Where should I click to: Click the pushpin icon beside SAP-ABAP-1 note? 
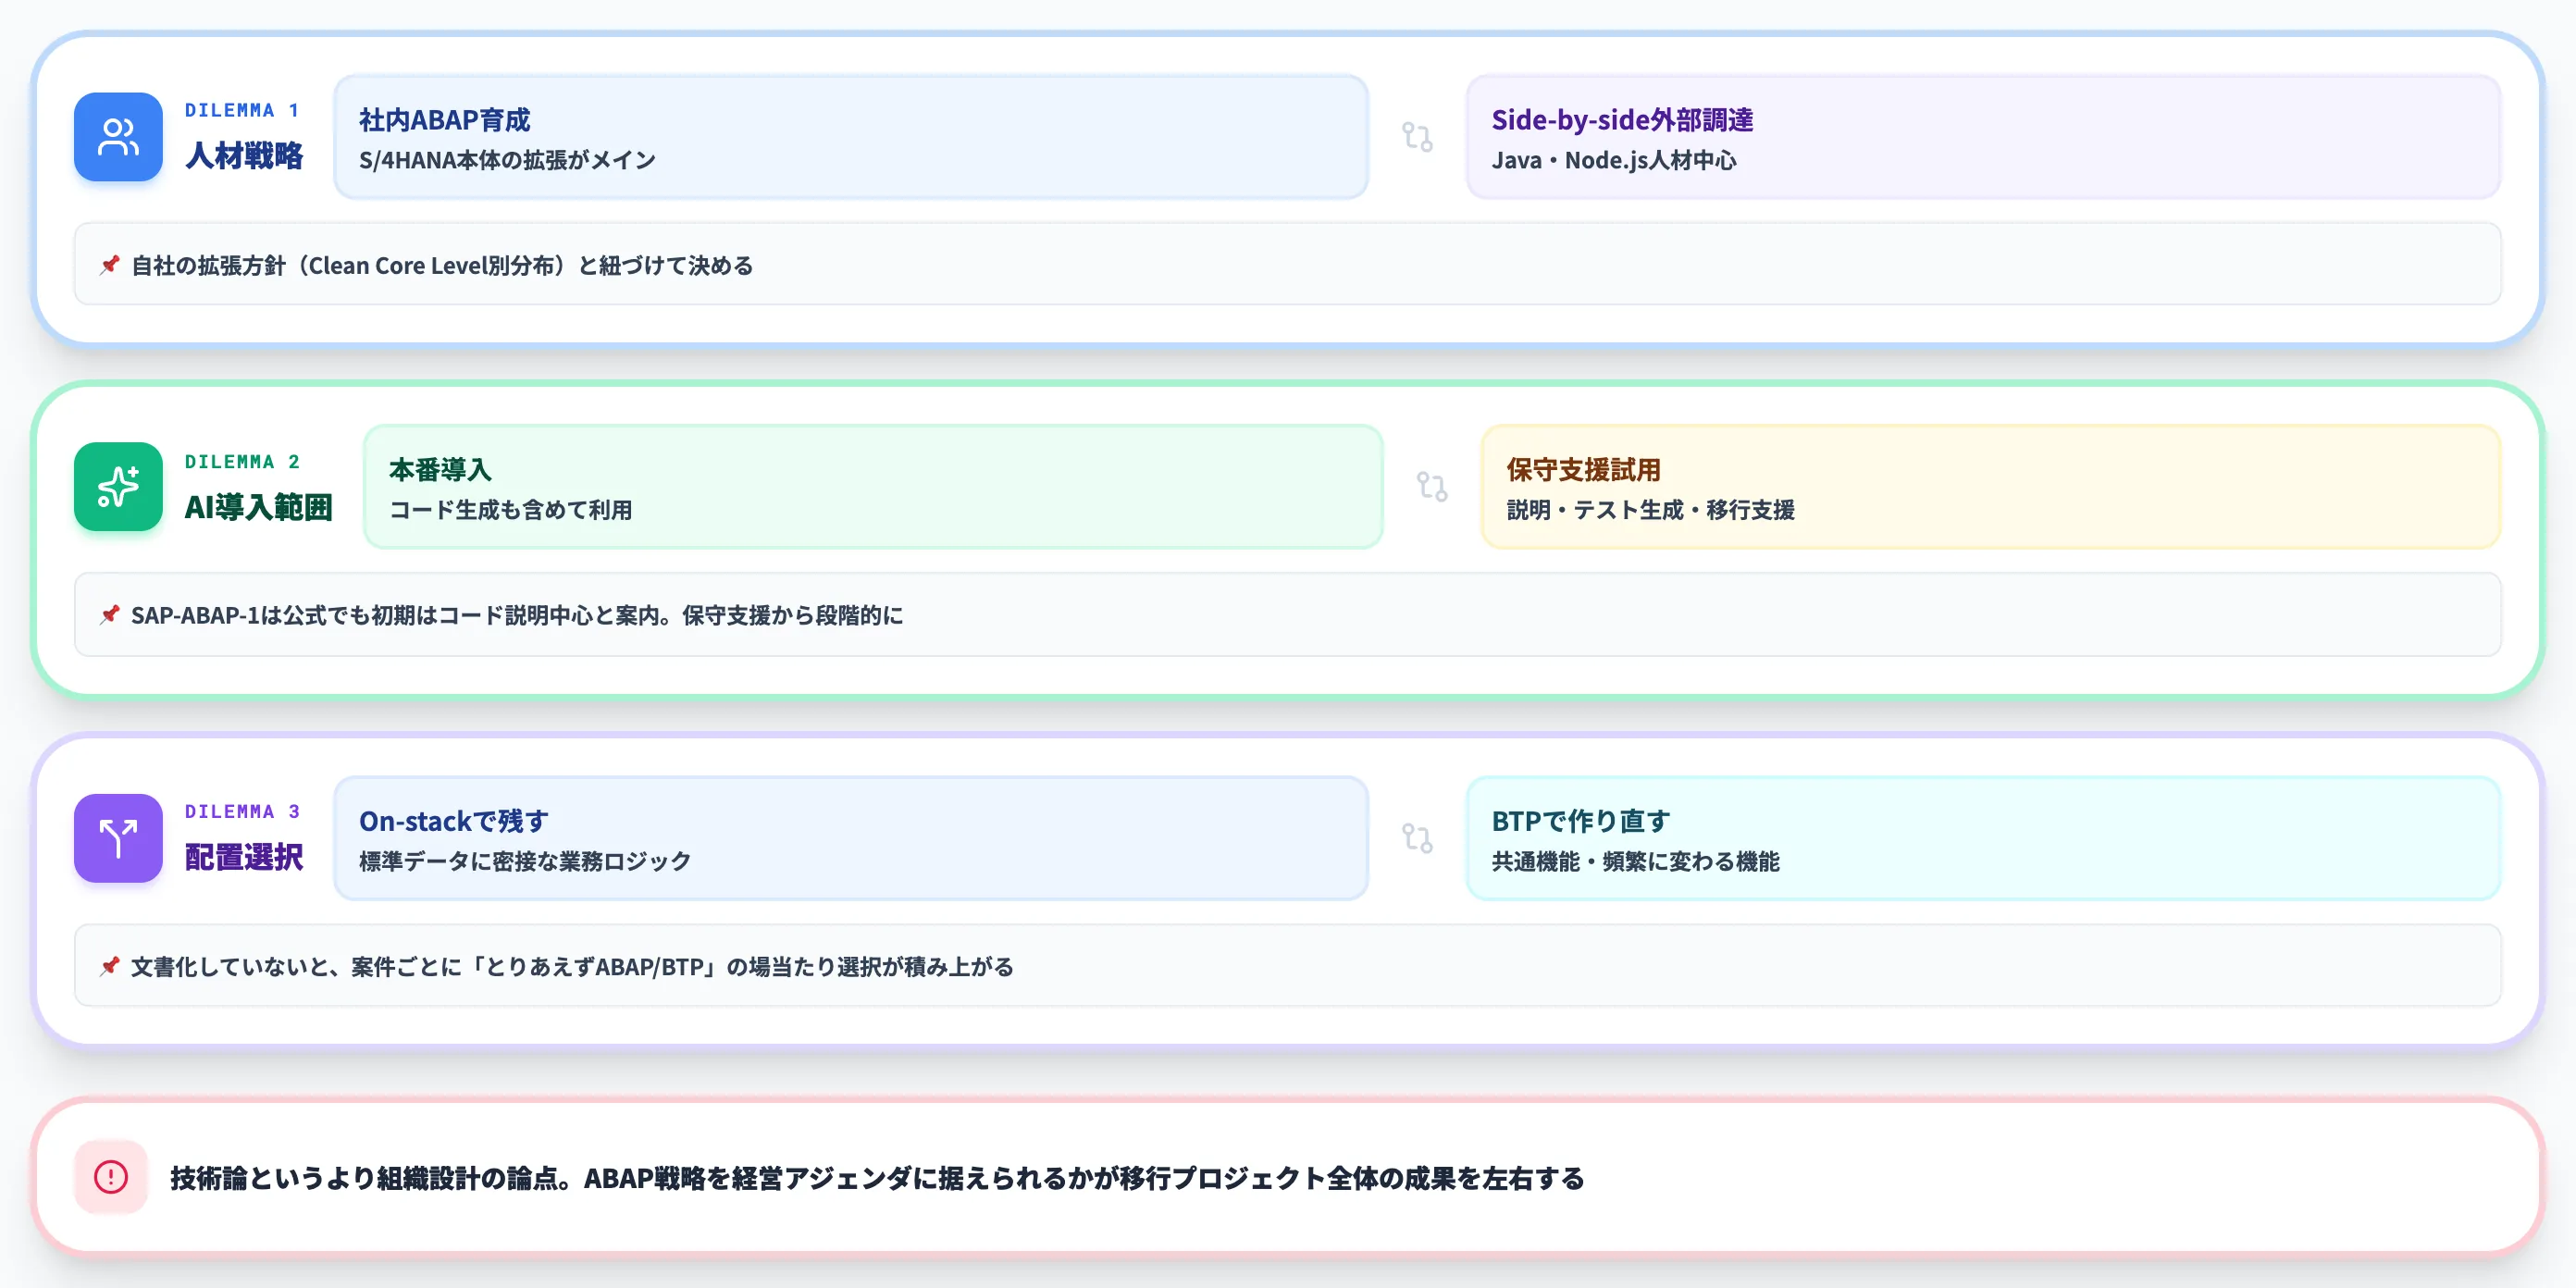pyautogui.click(x=110, y=615)
